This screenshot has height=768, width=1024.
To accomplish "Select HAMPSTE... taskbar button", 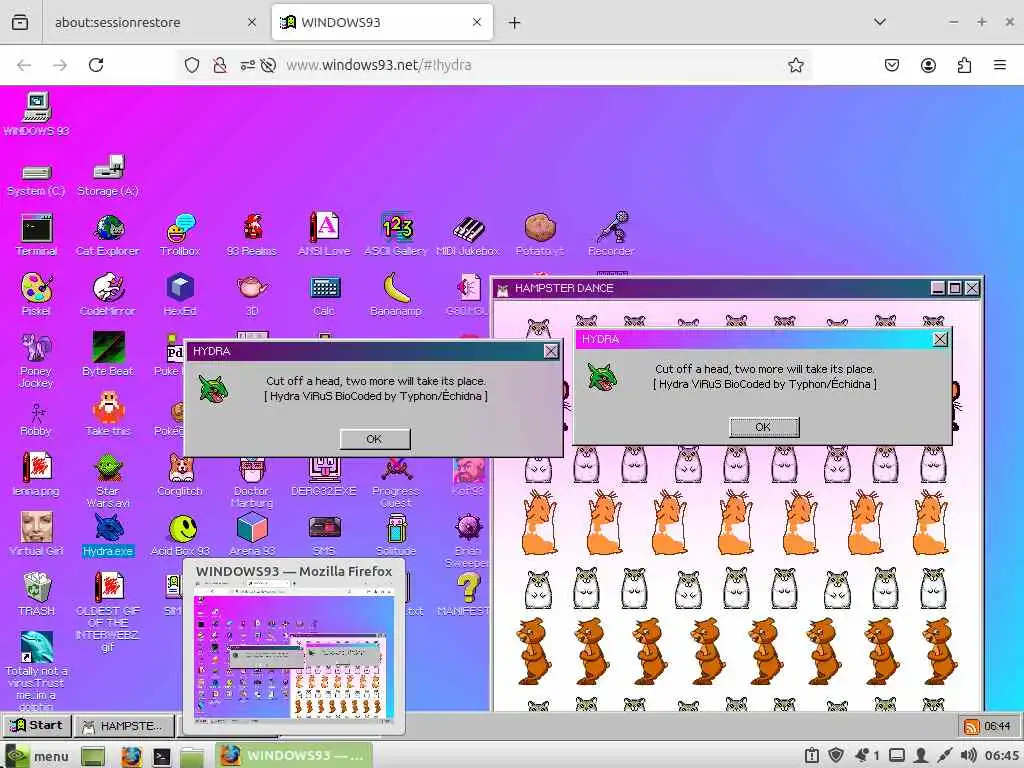I will [x=124, y=726].
